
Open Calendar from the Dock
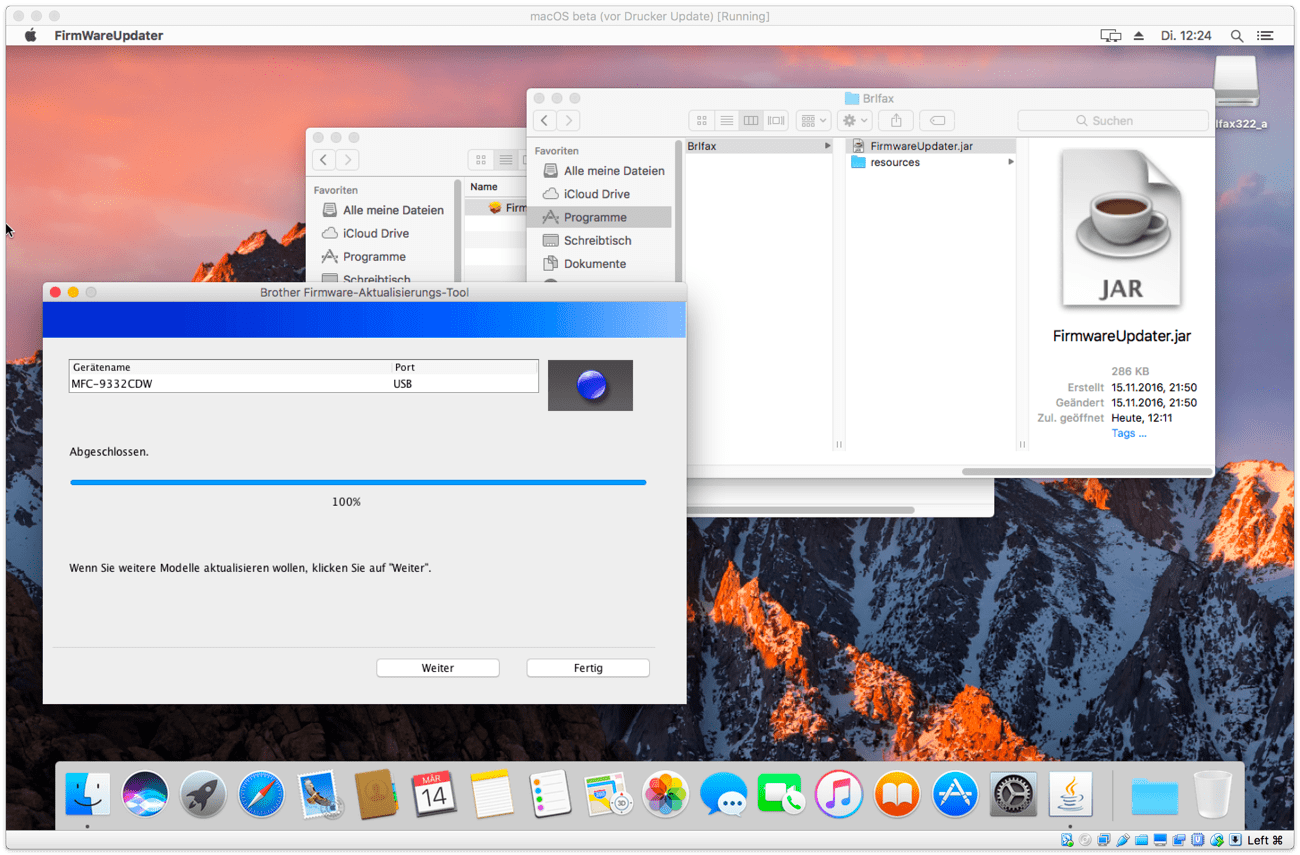pyautogui.click(x=434, y=795)
